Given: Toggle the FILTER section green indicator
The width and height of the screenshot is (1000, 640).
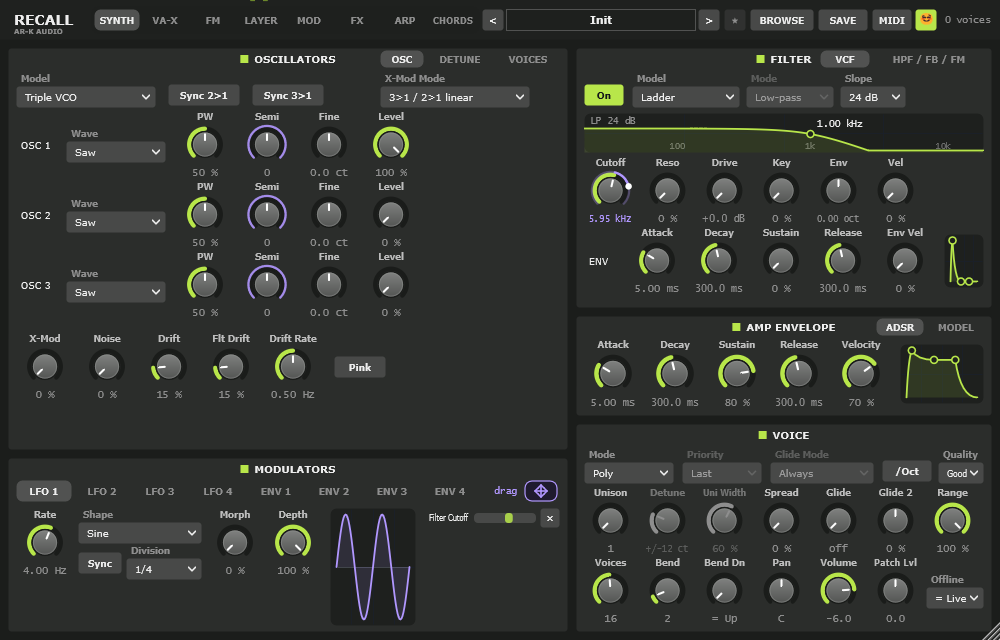Looking at the screenshot, I should coord(760,59).
